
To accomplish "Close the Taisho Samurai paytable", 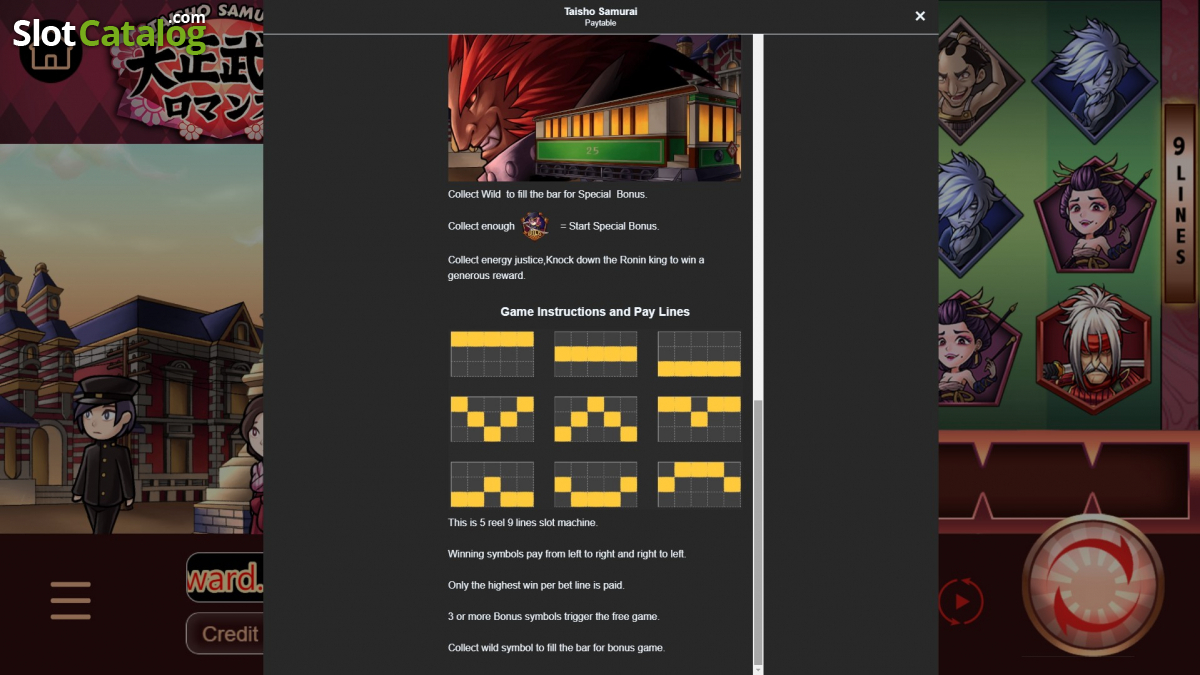I will coord(920,16).
